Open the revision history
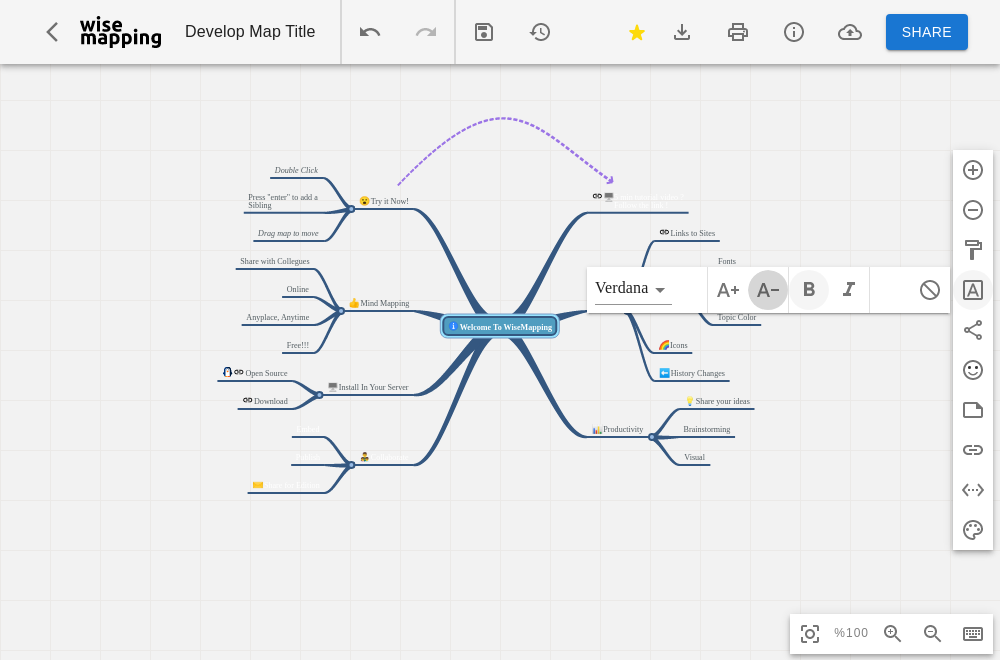 tap(540, 32)
